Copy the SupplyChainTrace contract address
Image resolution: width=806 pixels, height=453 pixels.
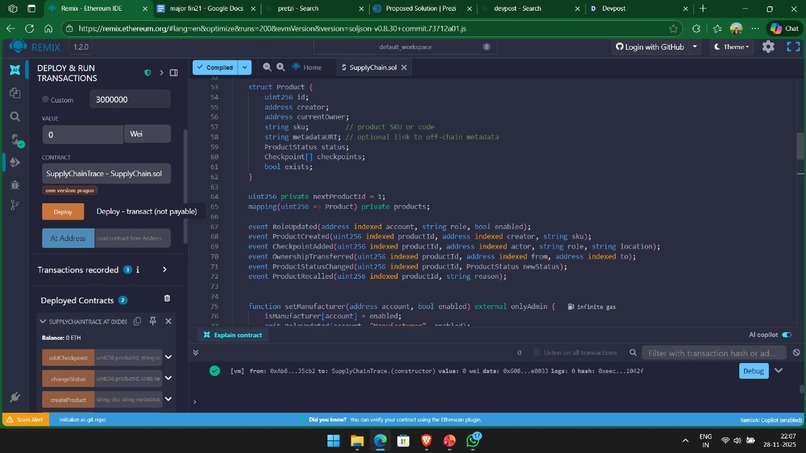click(x=137, y=321)
